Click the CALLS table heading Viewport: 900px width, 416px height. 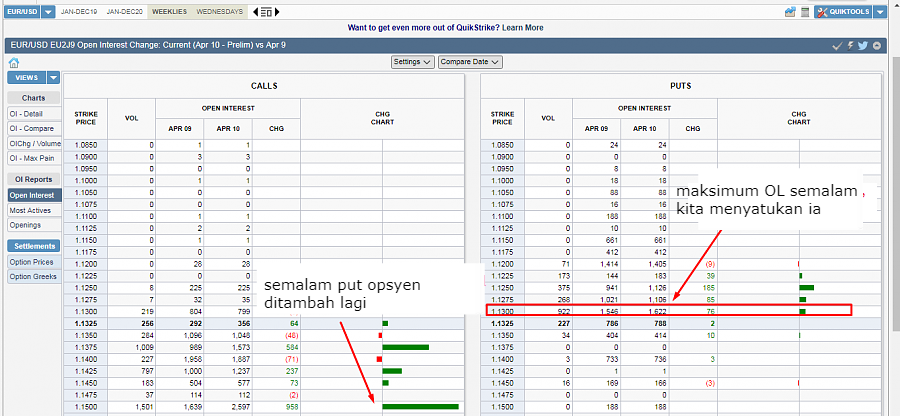click(263, 86)
